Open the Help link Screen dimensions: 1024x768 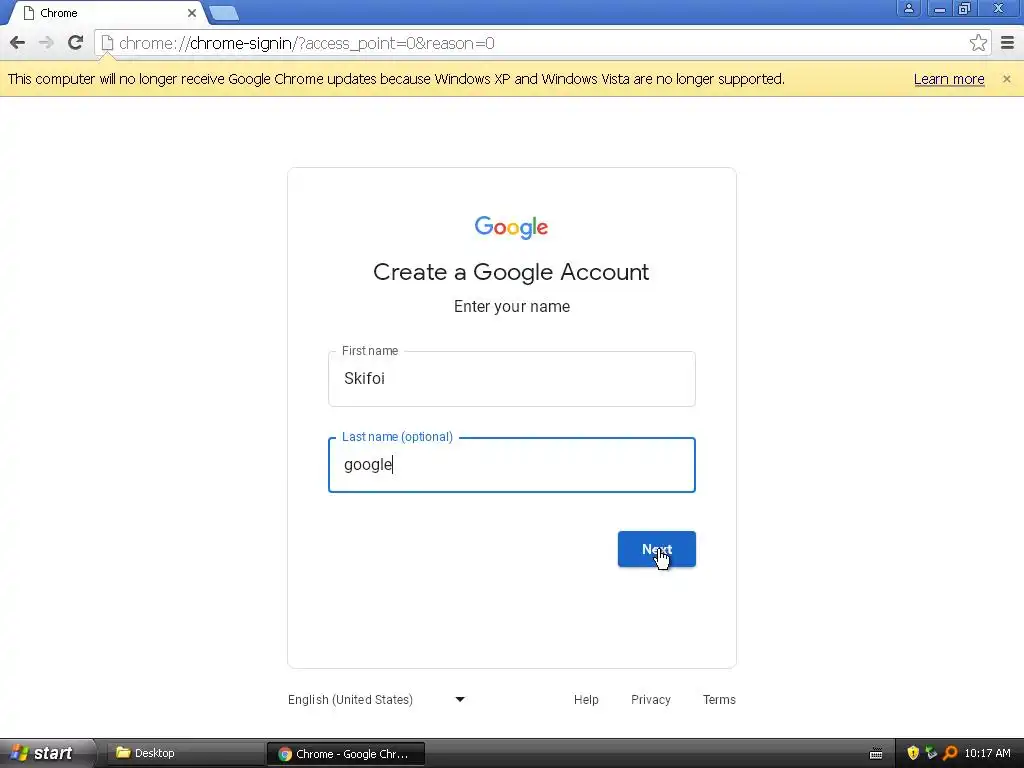[x=586, y=699]
